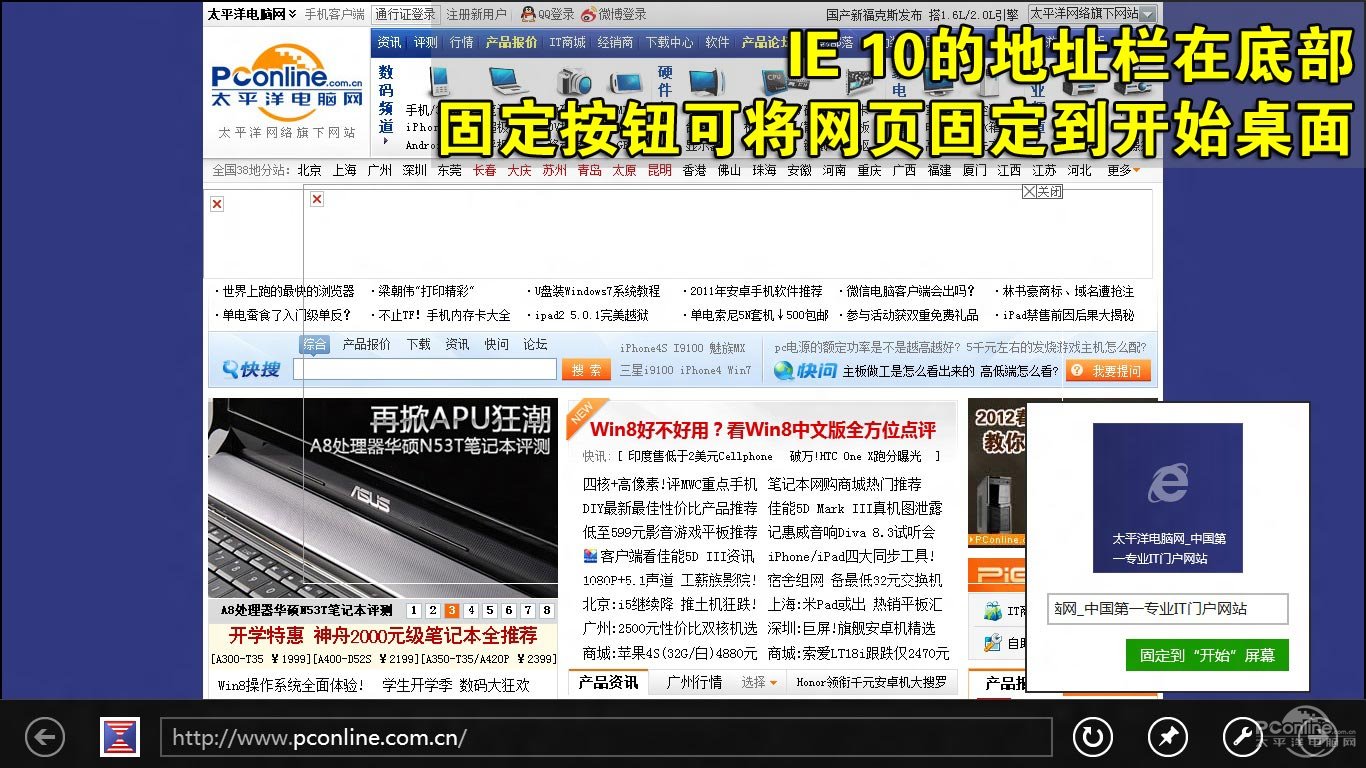Select the 下载 search tab
This screenshot has width=1366, height=768.
point(418,344)
